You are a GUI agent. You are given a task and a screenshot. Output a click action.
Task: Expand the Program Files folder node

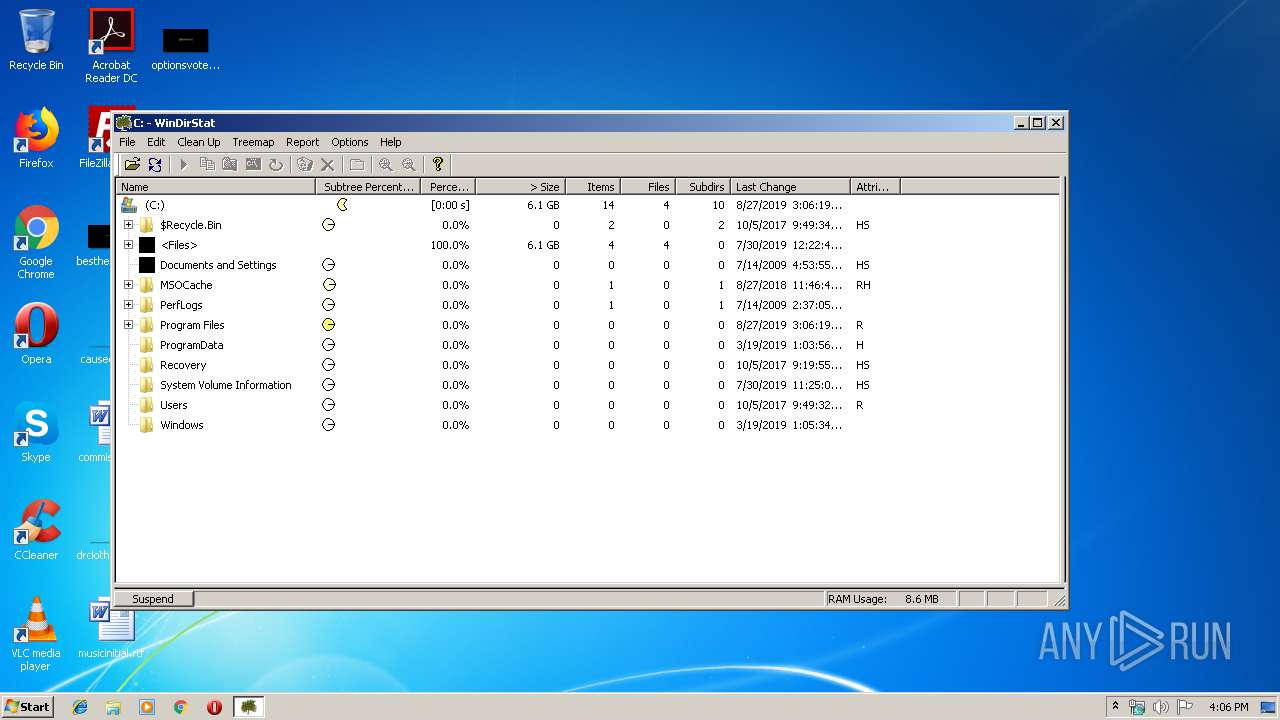point(128,325)
